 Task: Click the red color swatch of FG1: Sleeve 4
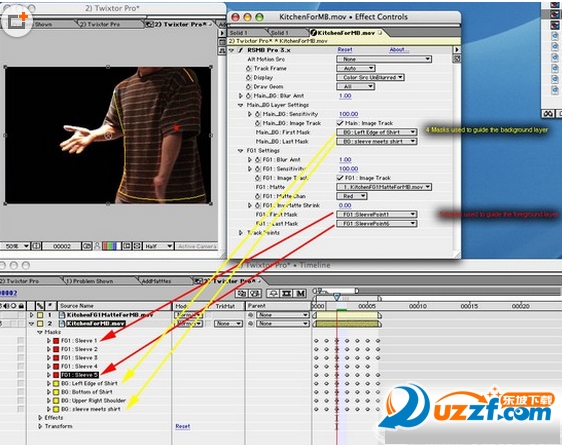(x=56, y=366)
